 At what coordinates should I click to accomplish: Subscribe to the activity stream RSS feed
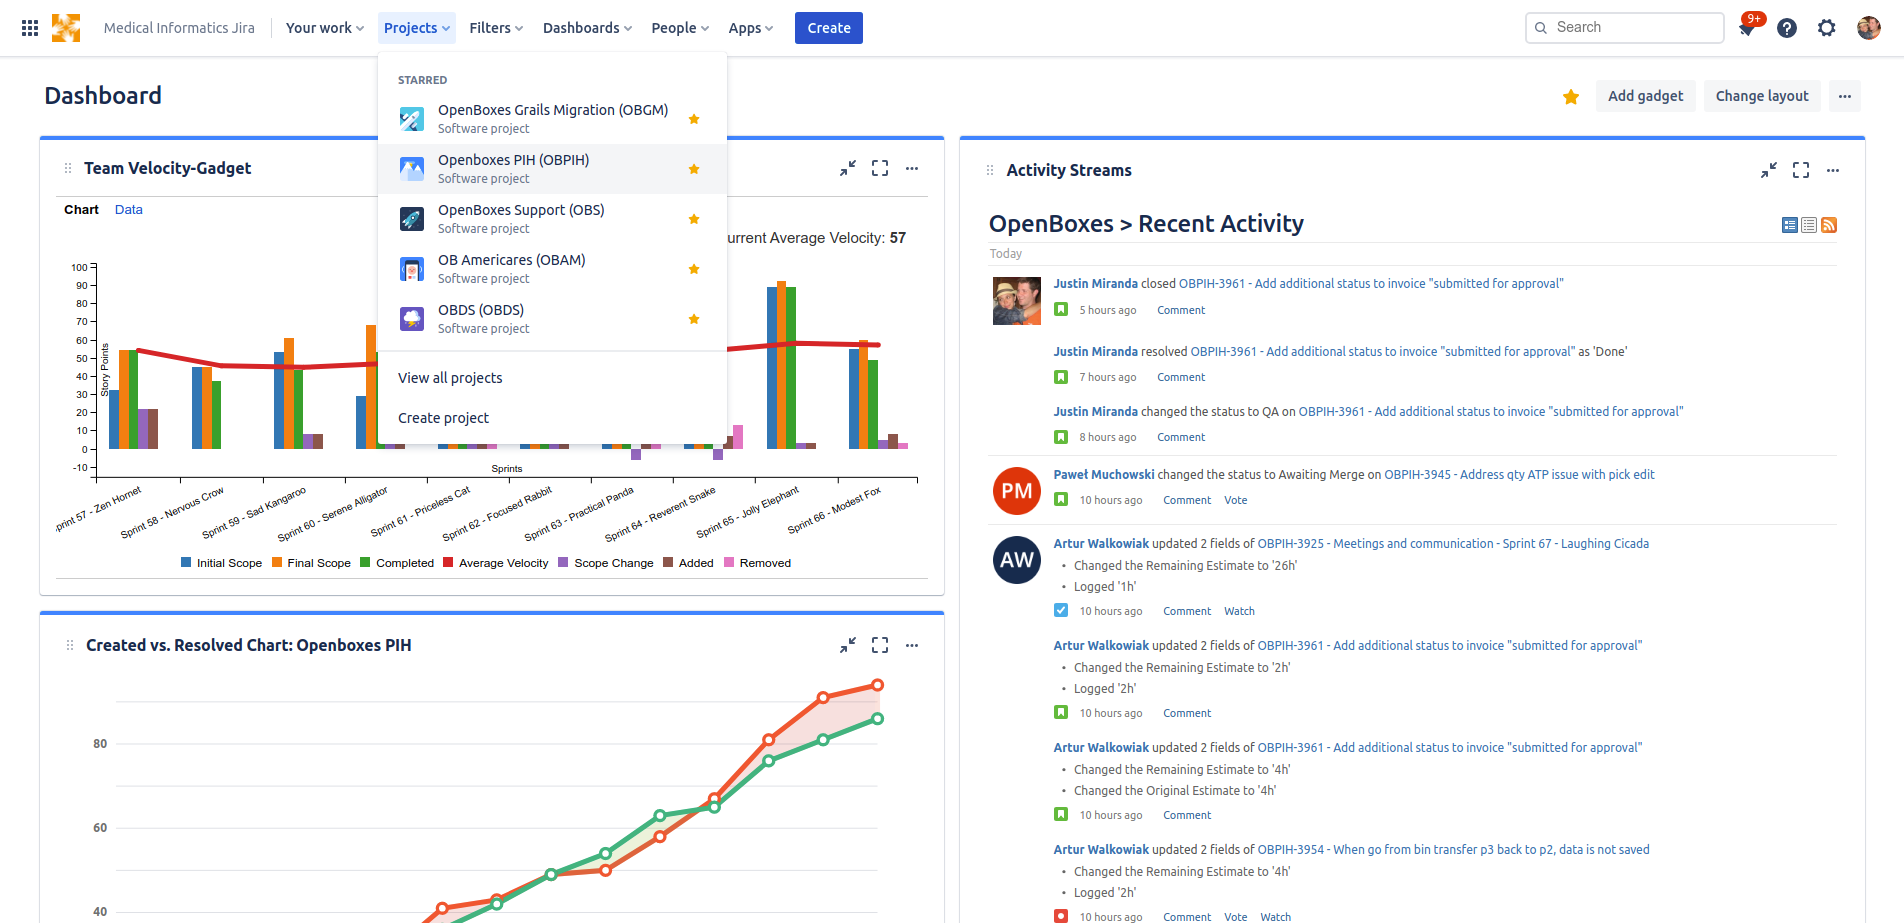coord(1829,225)
